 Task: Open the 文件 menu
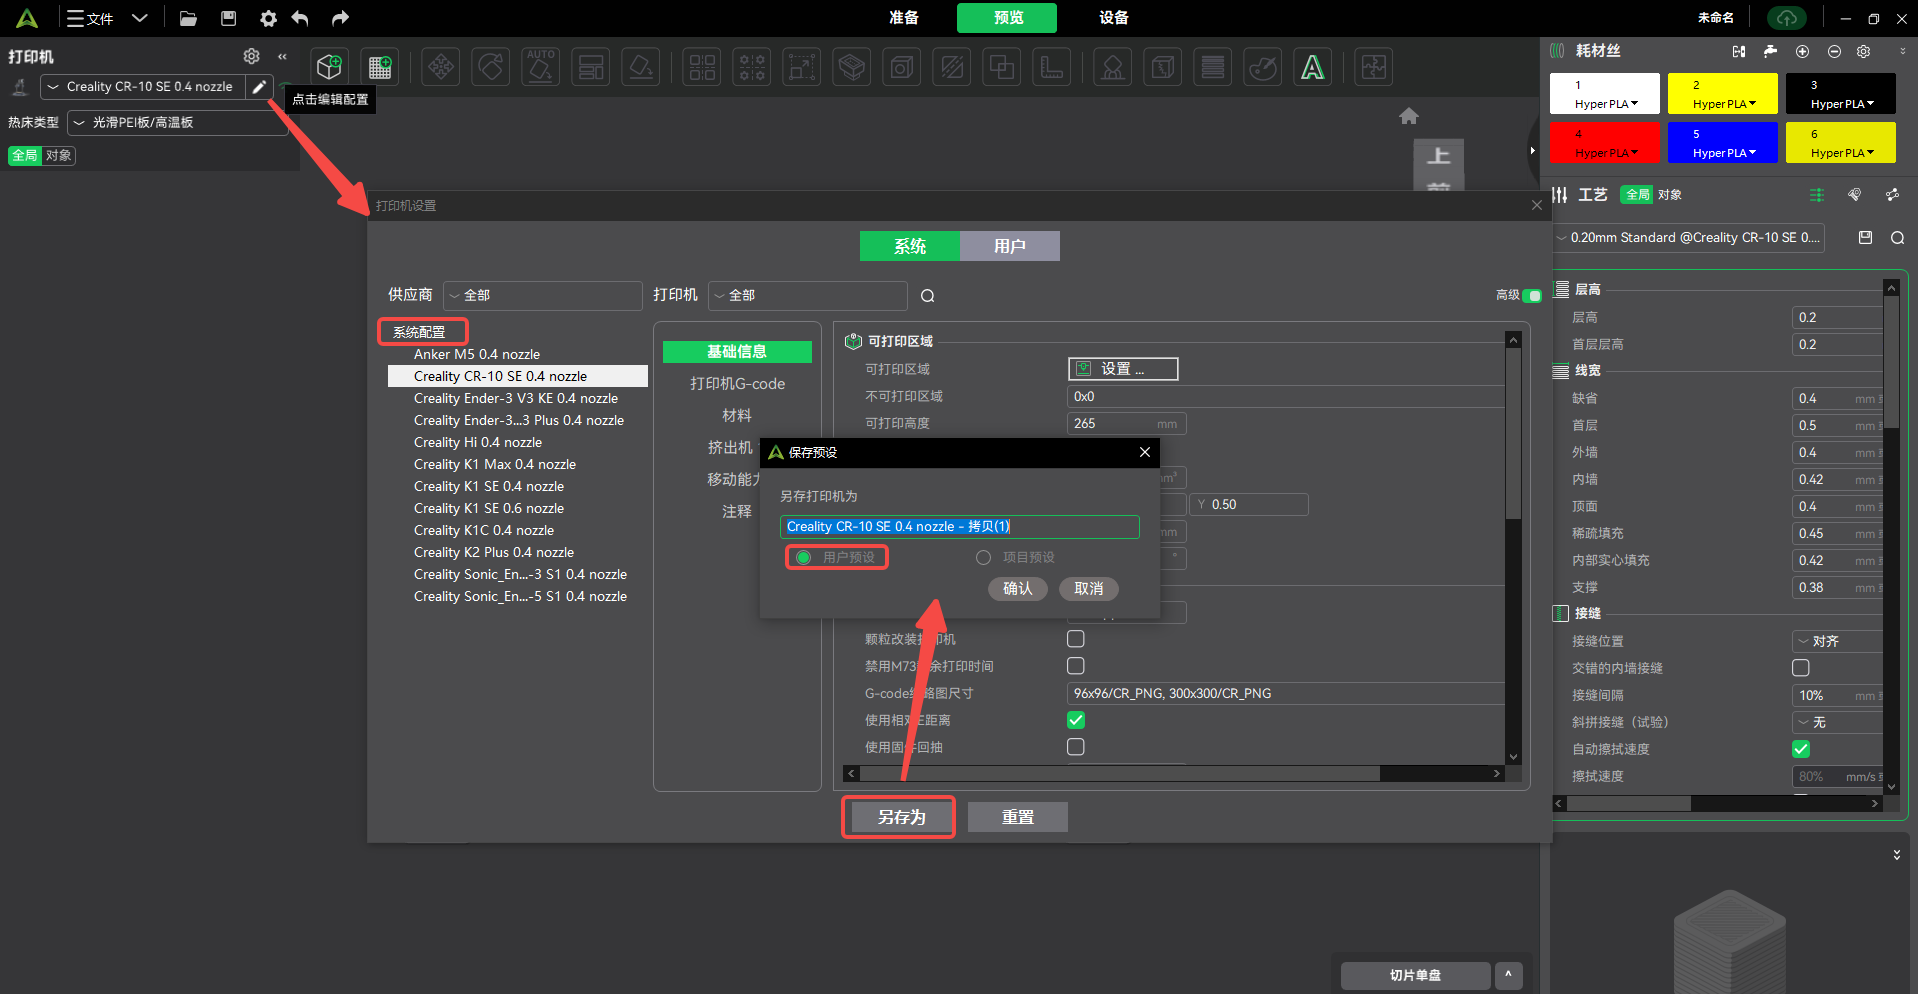pos(91,18)
